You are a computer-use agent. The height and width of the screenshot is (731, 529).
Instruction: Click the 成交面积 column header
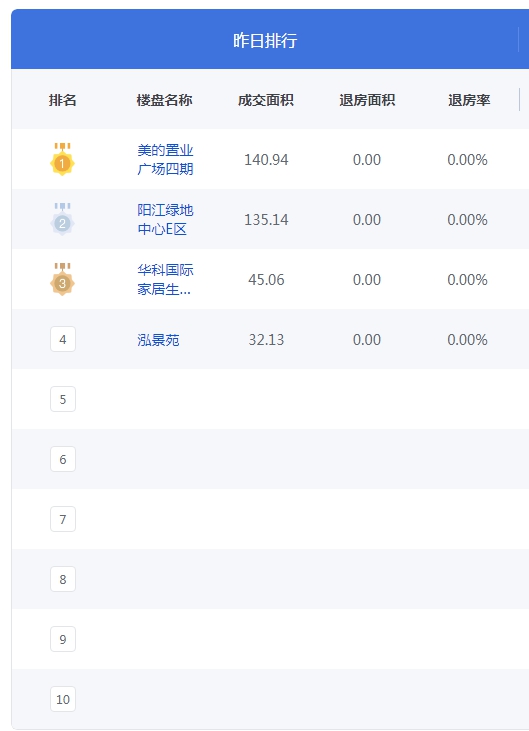(266, 100)
